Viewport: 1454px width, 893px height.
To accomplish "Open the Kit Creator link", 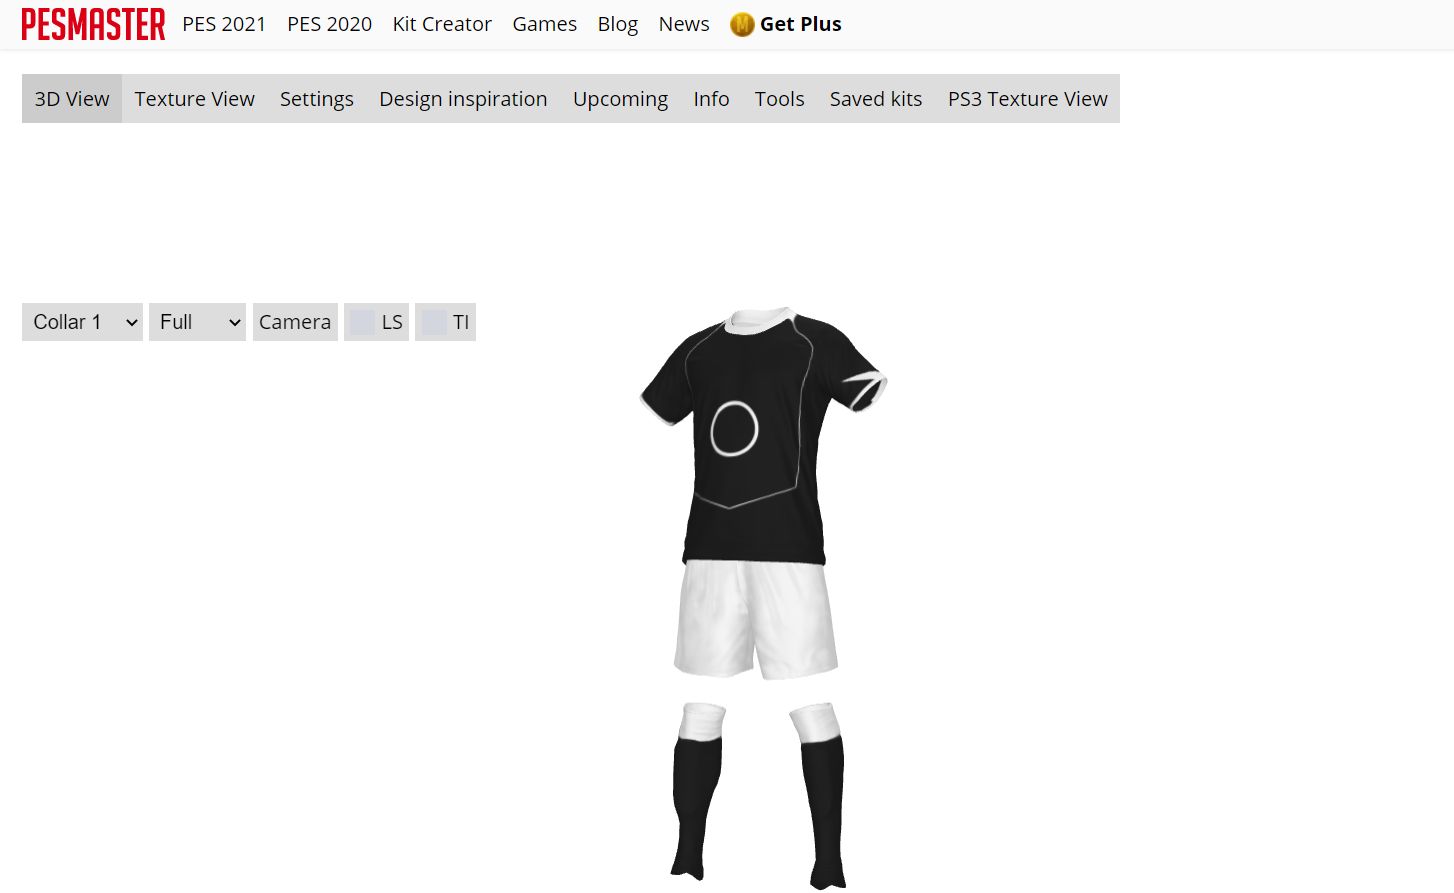I will pos(442,24).
